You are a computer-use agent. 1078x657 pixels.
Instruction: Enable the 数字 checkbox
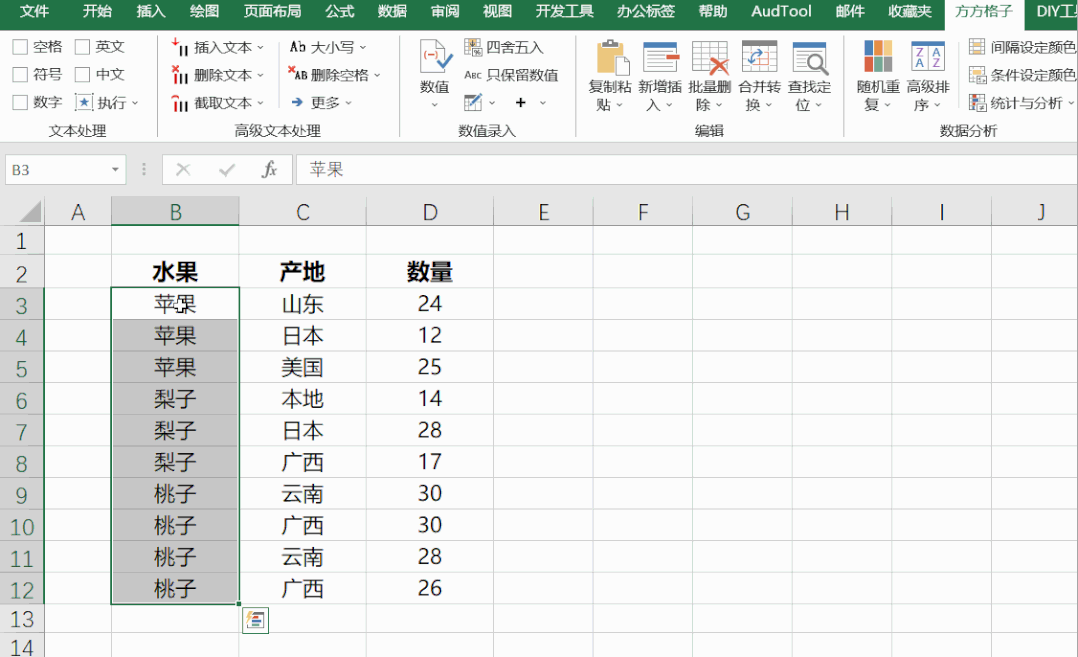pyautogui.click(x=21, y=102)
